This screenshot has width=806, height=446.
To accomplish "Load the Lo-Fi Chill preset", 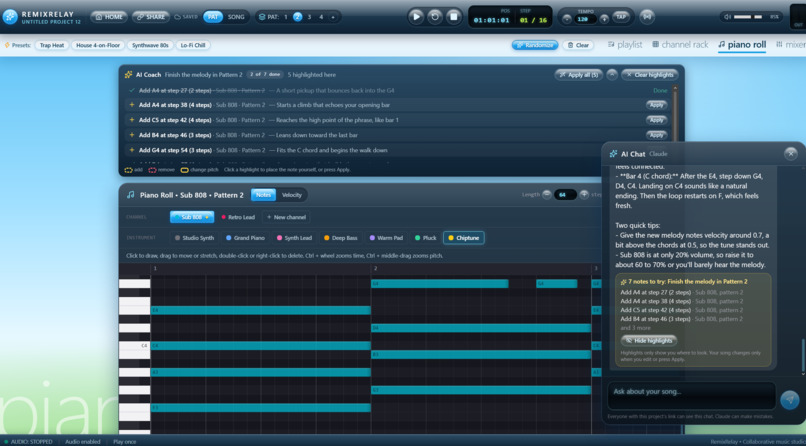I will [x=193, y=45].
